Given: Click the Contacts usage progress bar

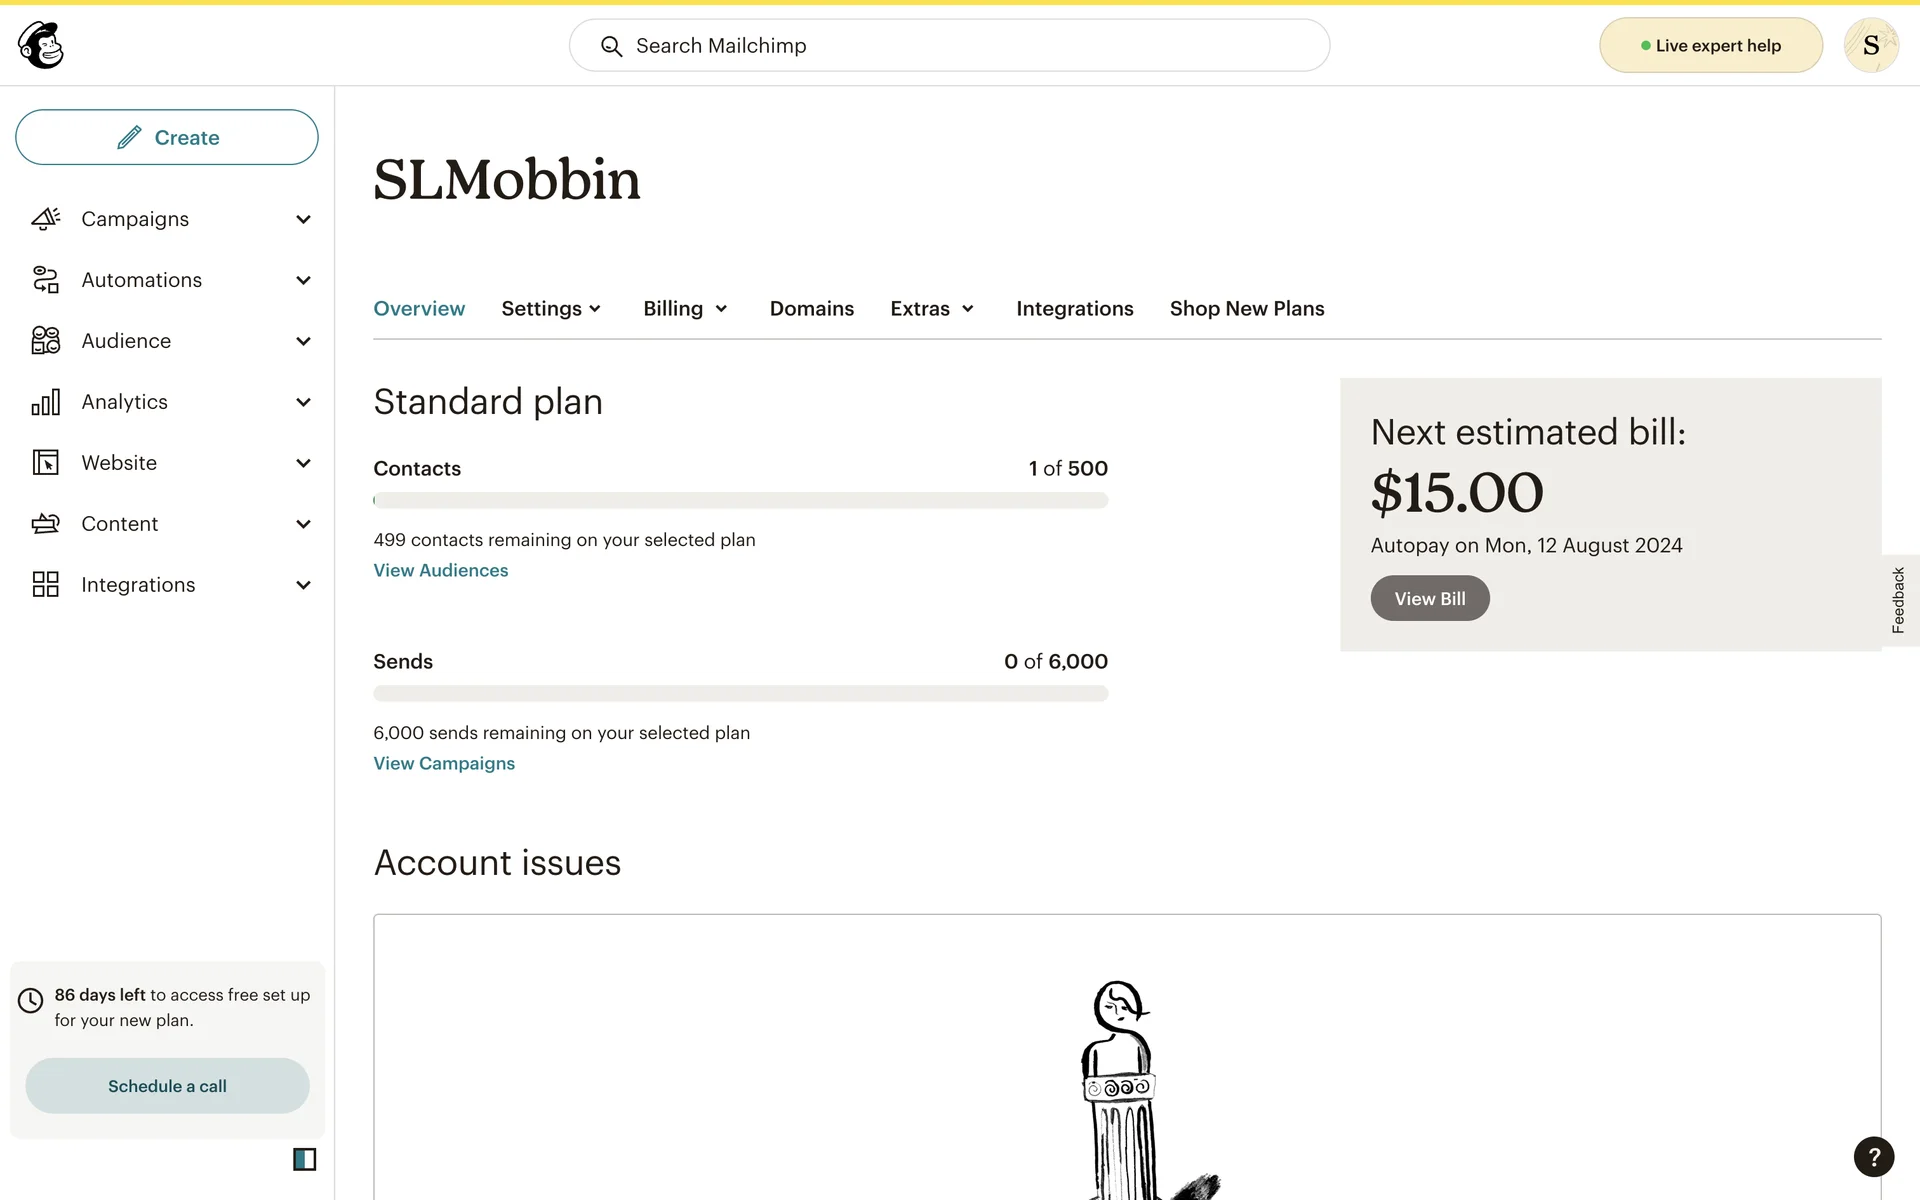Looking at the screenshot, I should pos(740,500).
